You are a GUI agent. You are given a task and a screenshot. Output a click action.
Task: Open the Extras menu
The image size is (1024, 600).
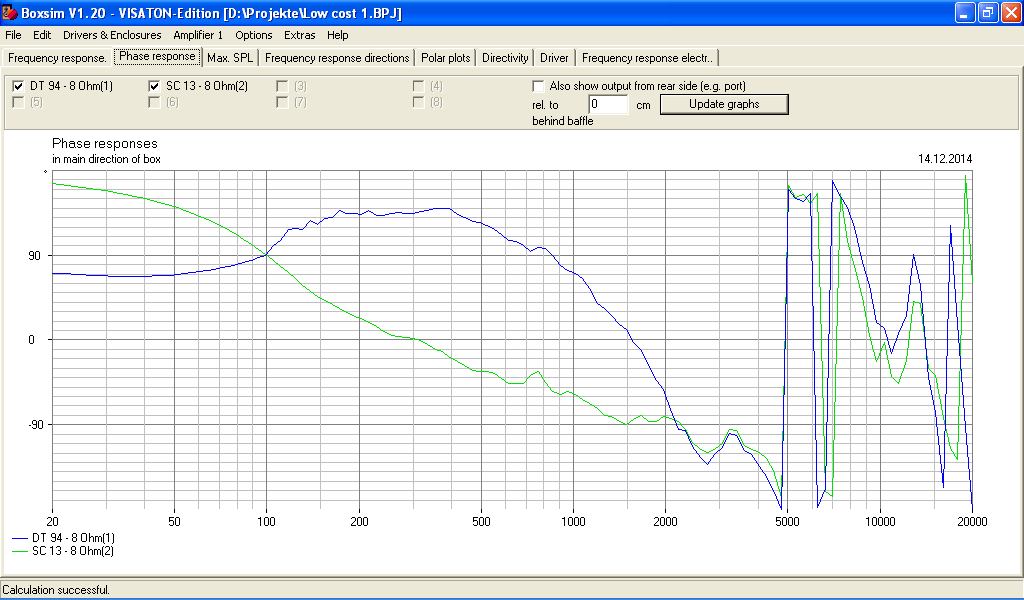point(300,35)
